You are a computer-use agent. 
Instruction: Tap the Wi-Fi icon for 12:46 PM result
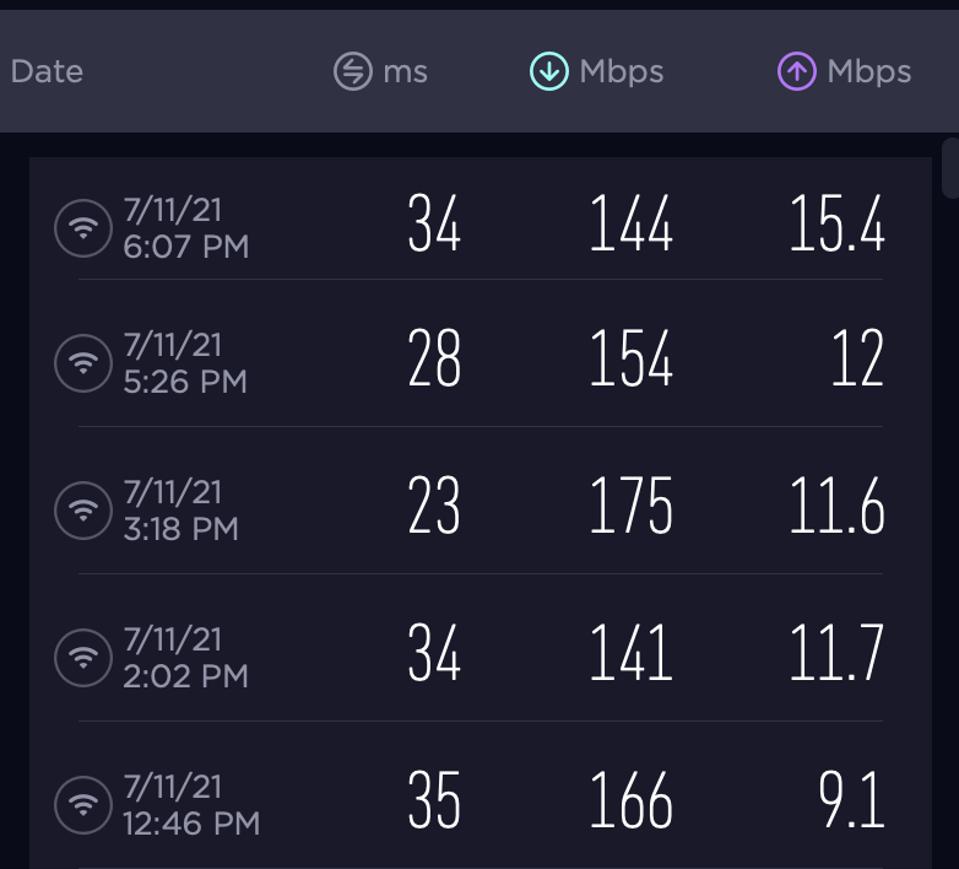click(x=83, y=805)
